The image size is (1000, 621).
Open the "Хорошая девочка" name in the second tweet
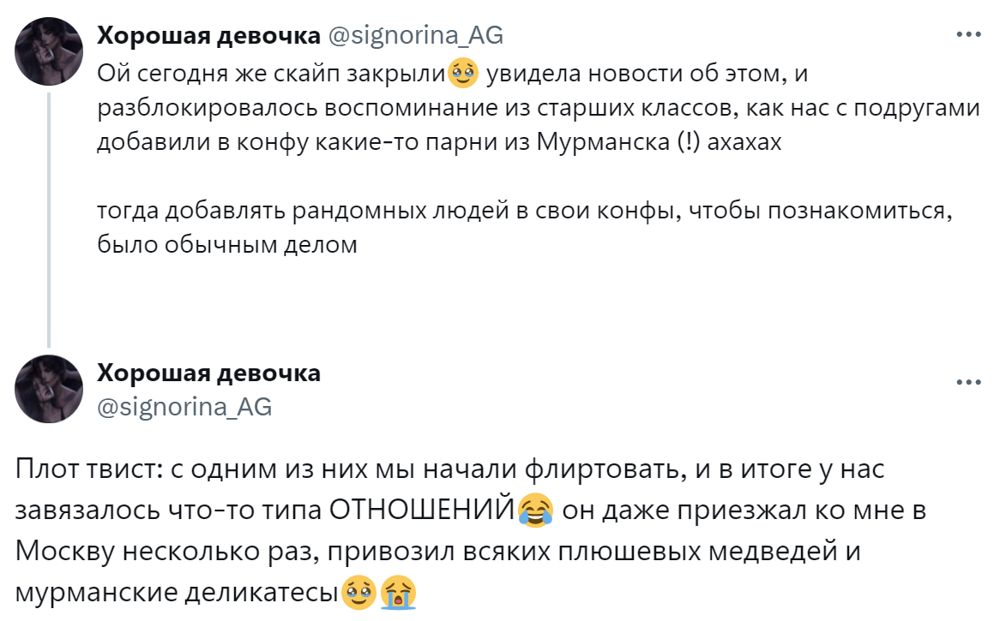pos(208,374)
